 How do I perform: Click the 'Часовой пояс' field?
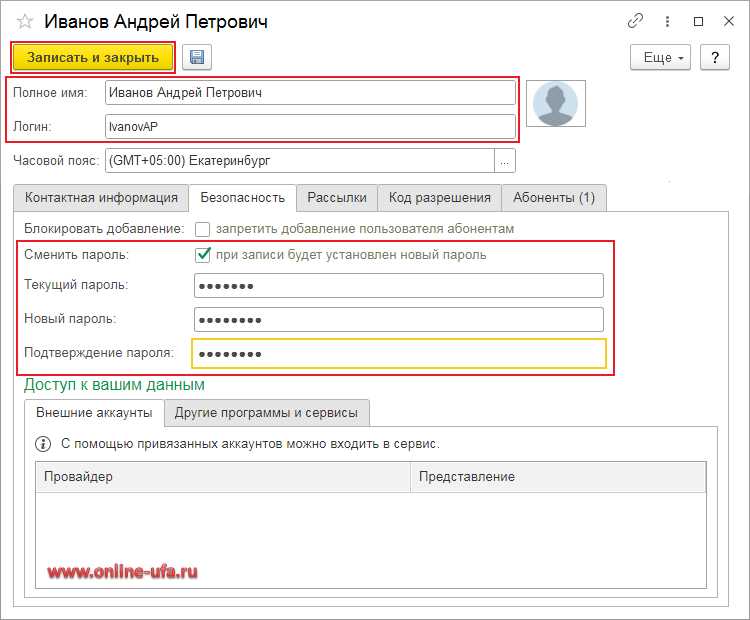pos(299,161)
